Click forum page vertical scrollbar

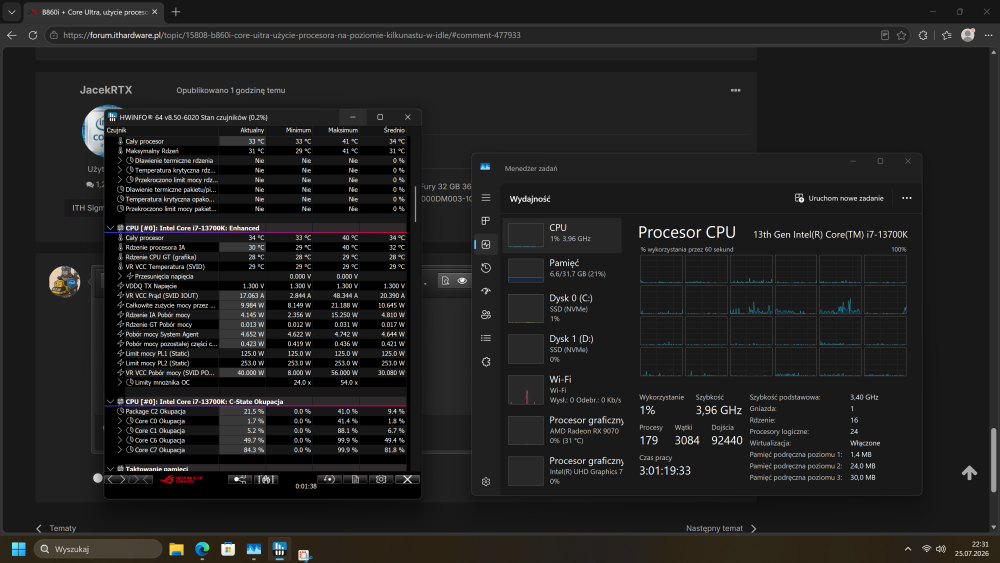click(x=993, y=460)
